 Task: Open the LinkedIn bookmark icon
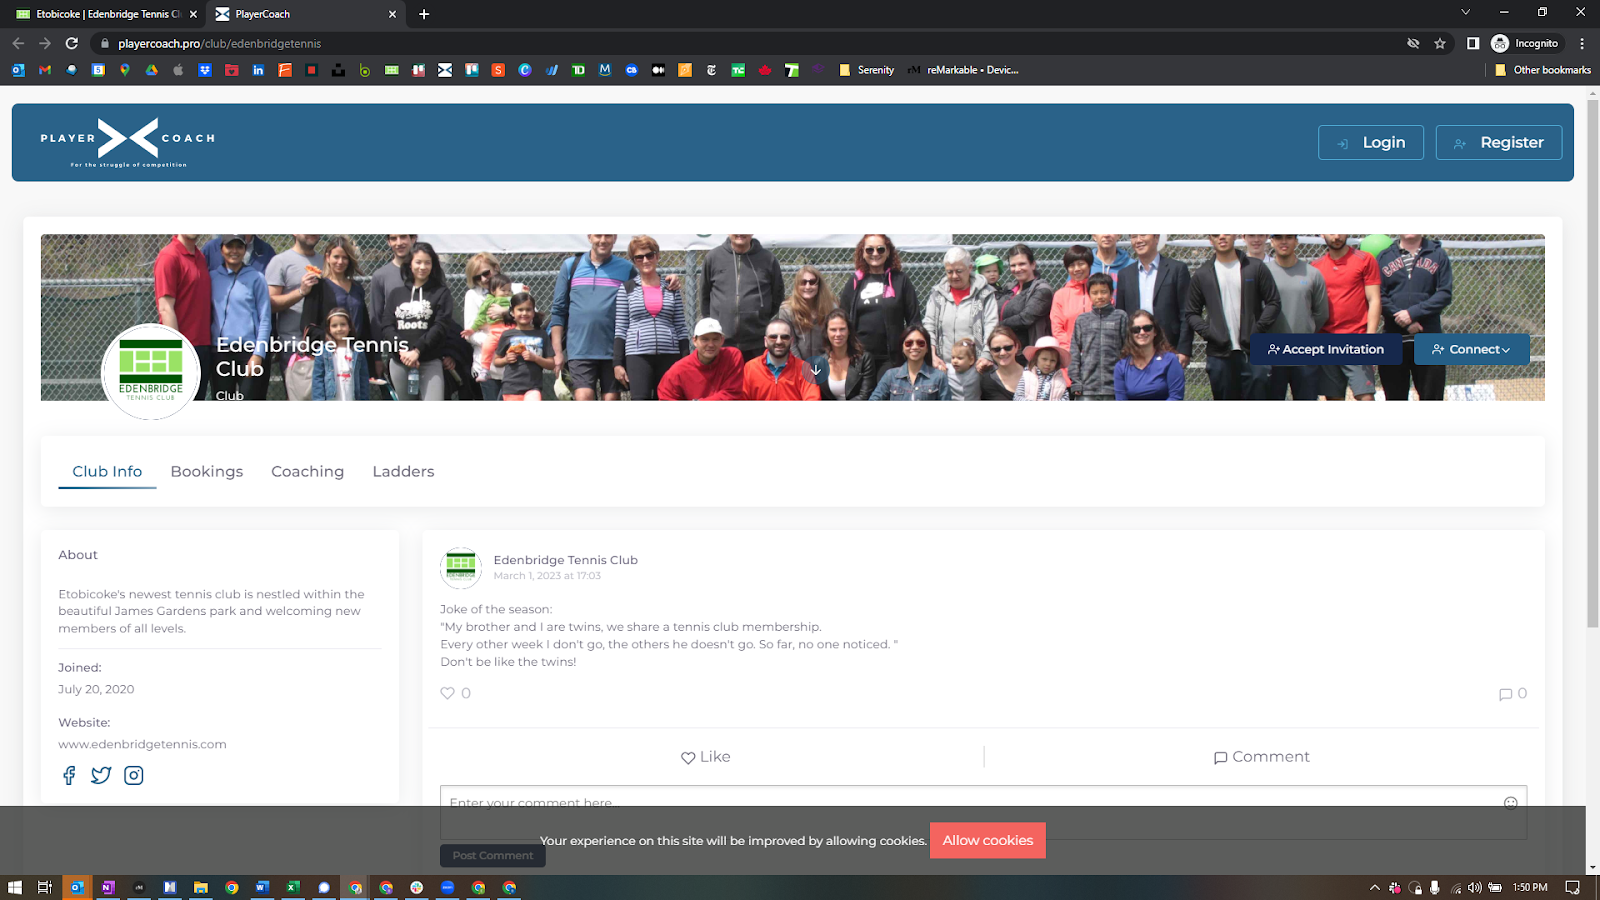[258, 70]
